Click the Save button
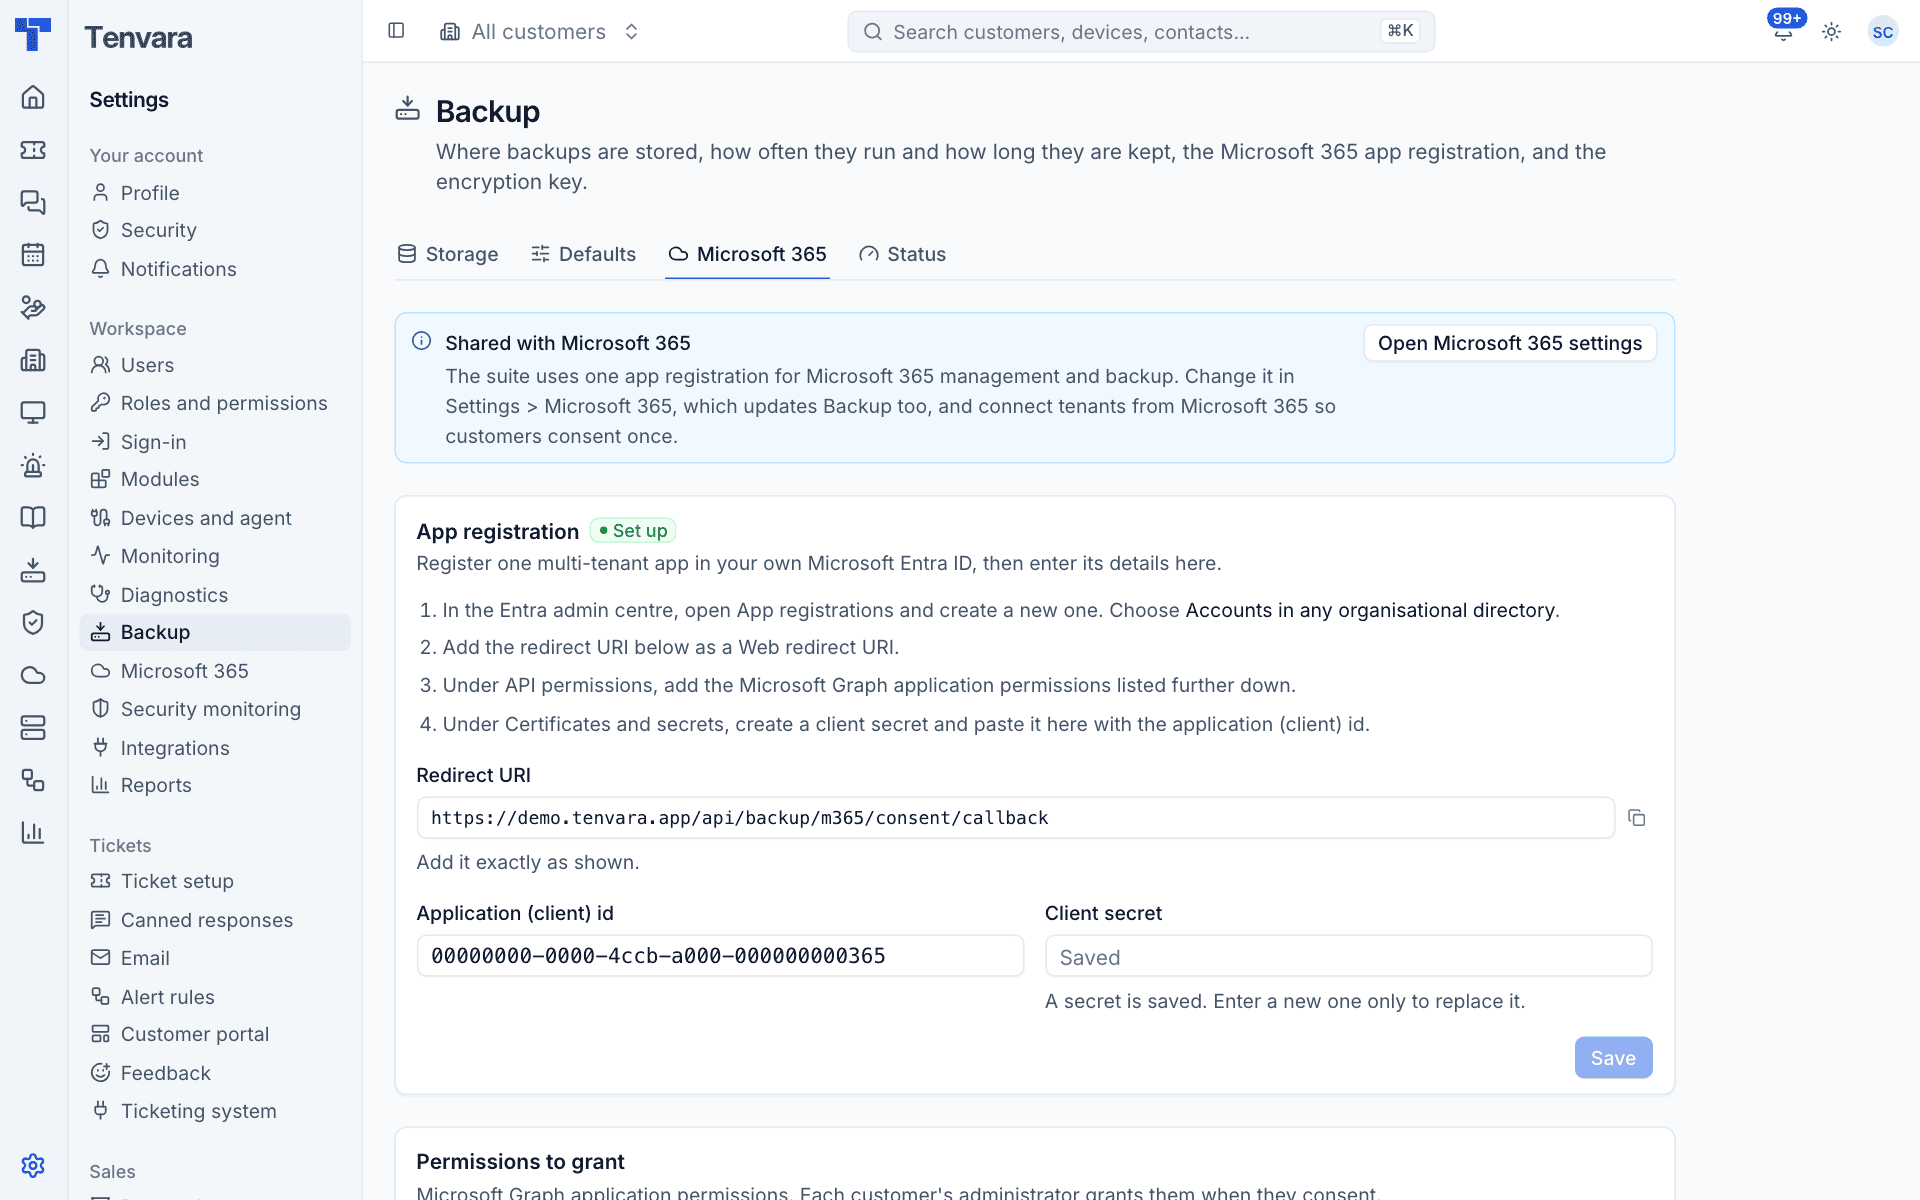 pos(1613,1058)
